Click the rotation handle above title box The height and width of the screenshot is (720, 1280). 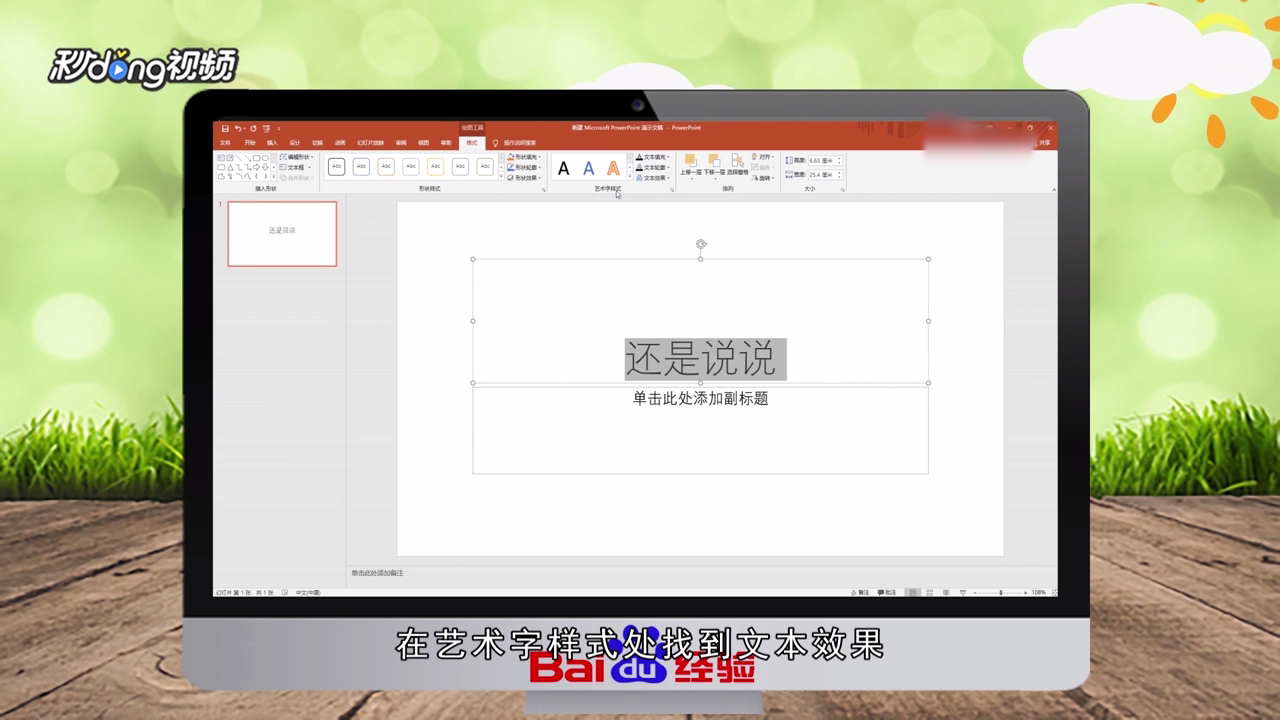tap(701, 244)
